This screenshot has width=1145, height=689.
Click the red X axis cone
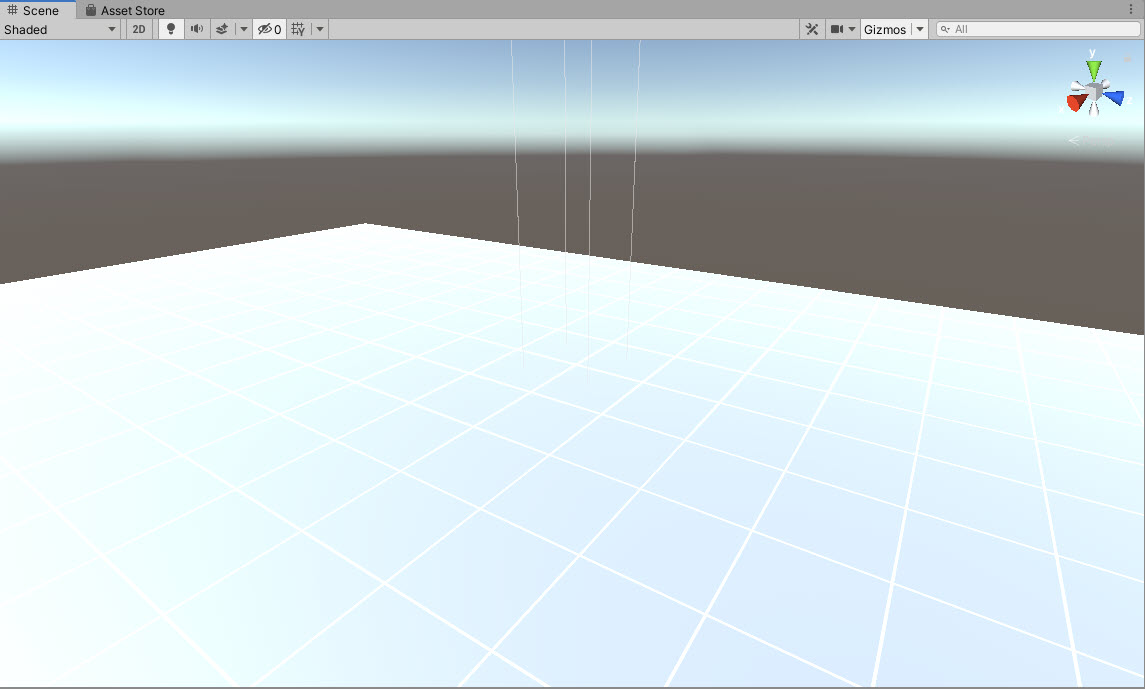[x=1076, y=102]
